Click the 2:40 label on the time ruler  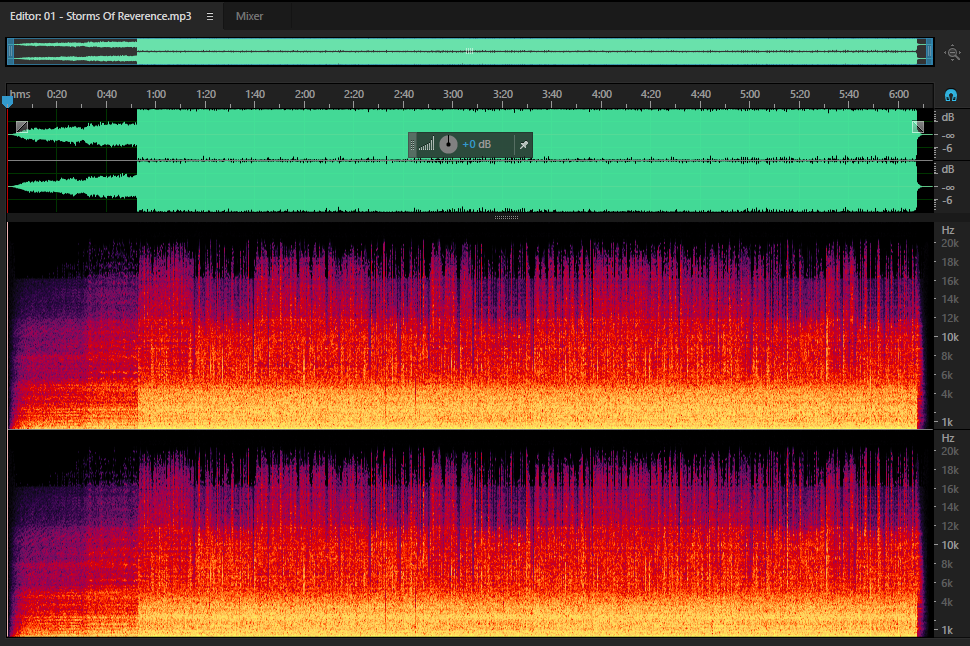pyautogui.click(x=403, y=95)
